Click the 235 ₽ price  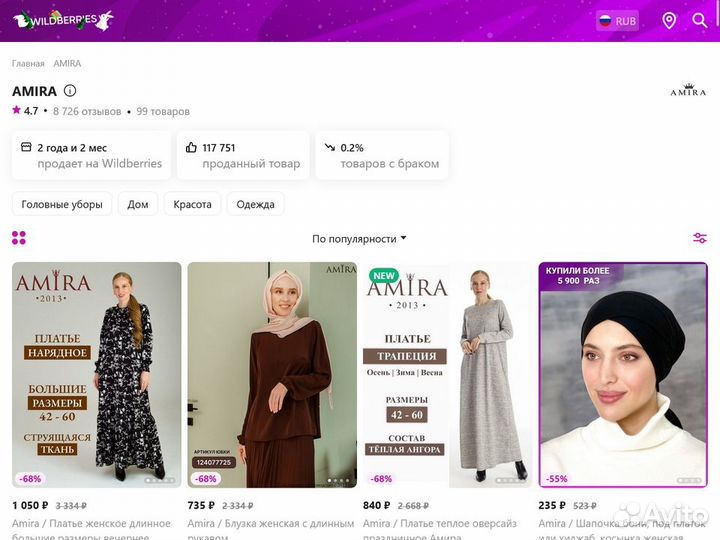point(552,506)
